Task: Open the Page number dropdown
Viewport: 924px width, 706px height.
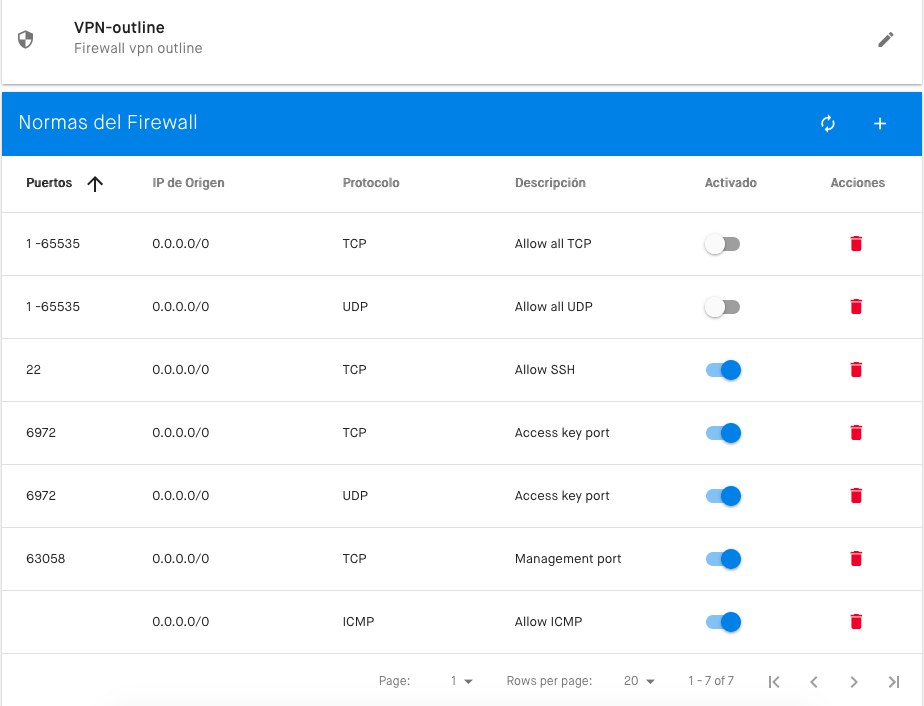Action: click(461, 681)
